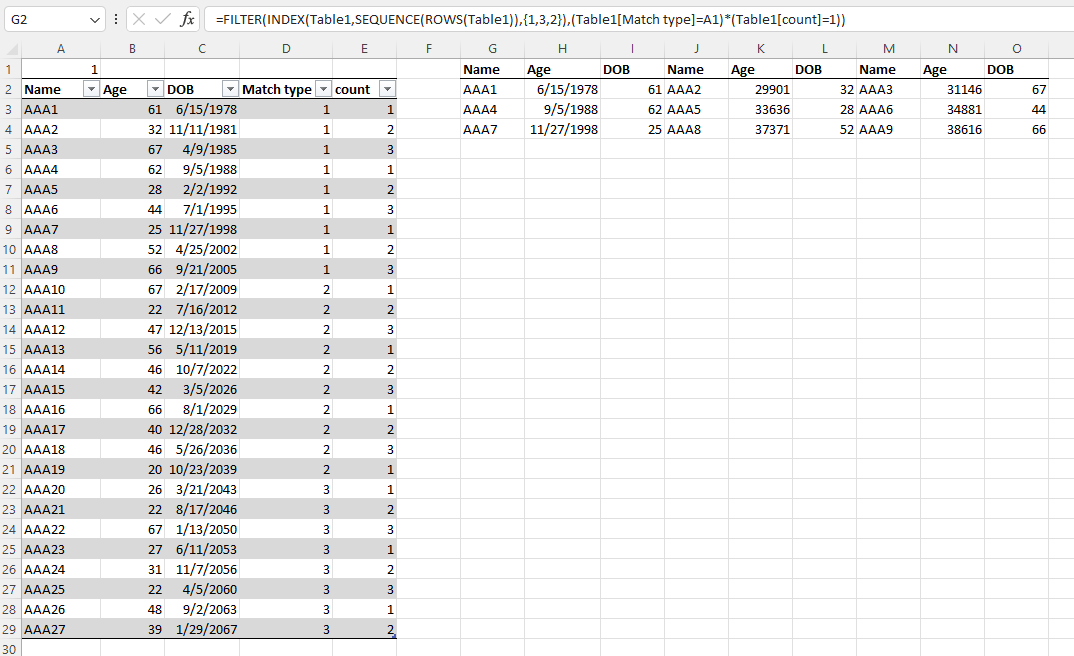Image resolution: width=1074 pixels, height=656 pixels.
Task: Select the cell showing 31146
Action: (953, 90)
